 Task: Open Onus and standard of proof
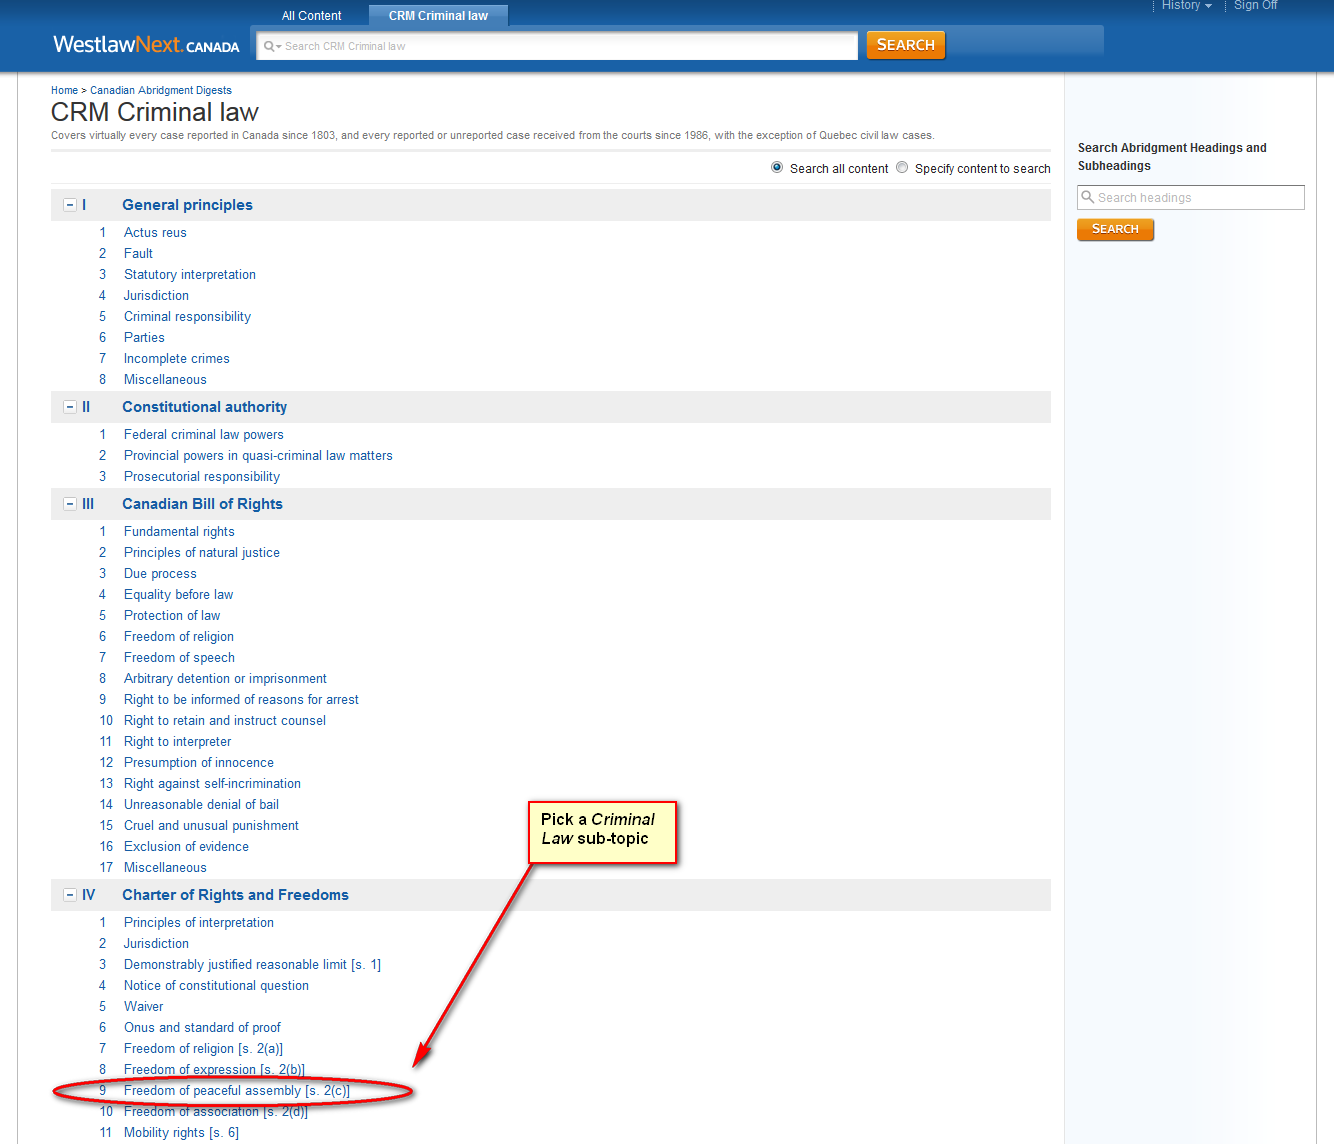(202, 1028)
